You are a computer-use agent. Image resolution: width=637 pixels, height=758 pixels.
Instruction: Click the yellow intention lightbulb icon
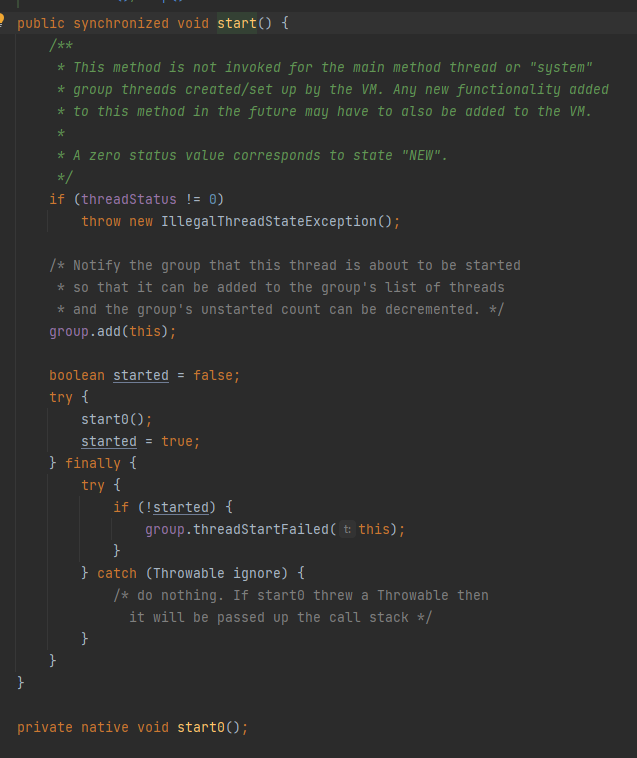click(x=1, y=21)
